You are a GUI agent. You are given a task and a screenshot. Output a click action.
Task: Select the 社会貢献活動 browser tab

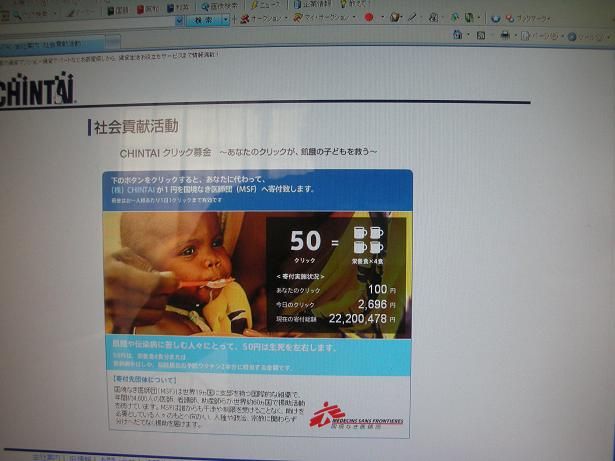tap(52, 44)
